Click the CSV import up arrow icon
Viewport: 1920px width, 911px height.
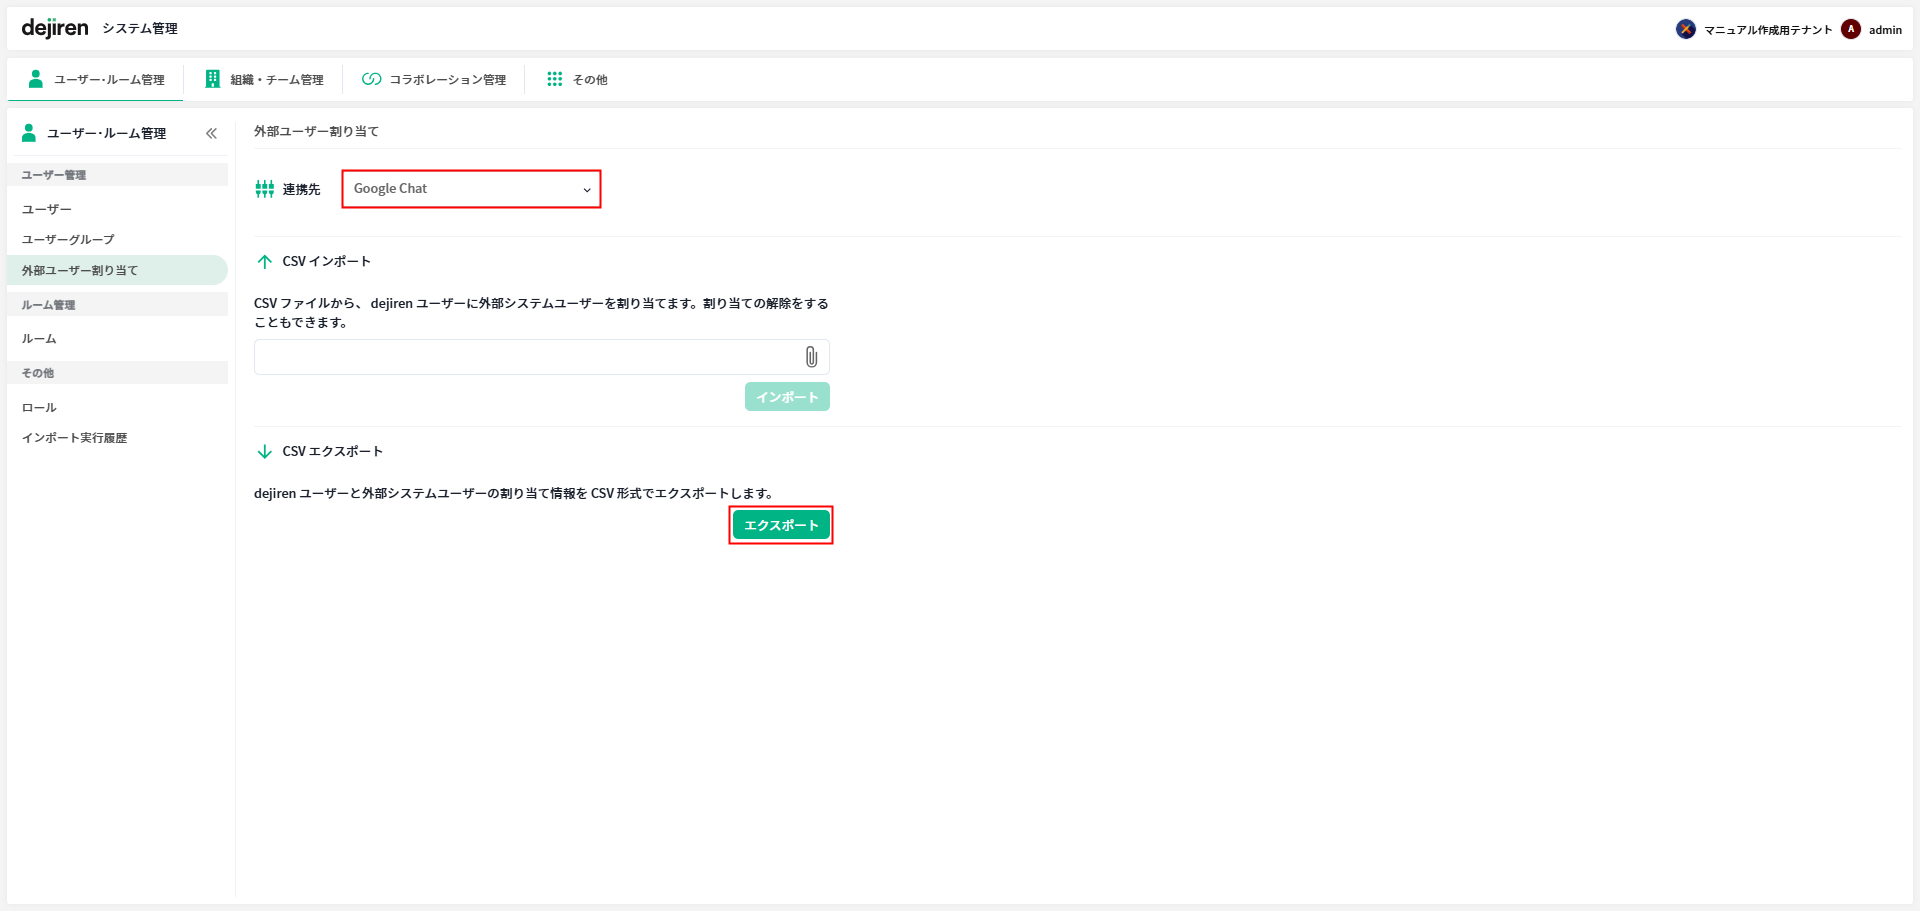[265, 262]
